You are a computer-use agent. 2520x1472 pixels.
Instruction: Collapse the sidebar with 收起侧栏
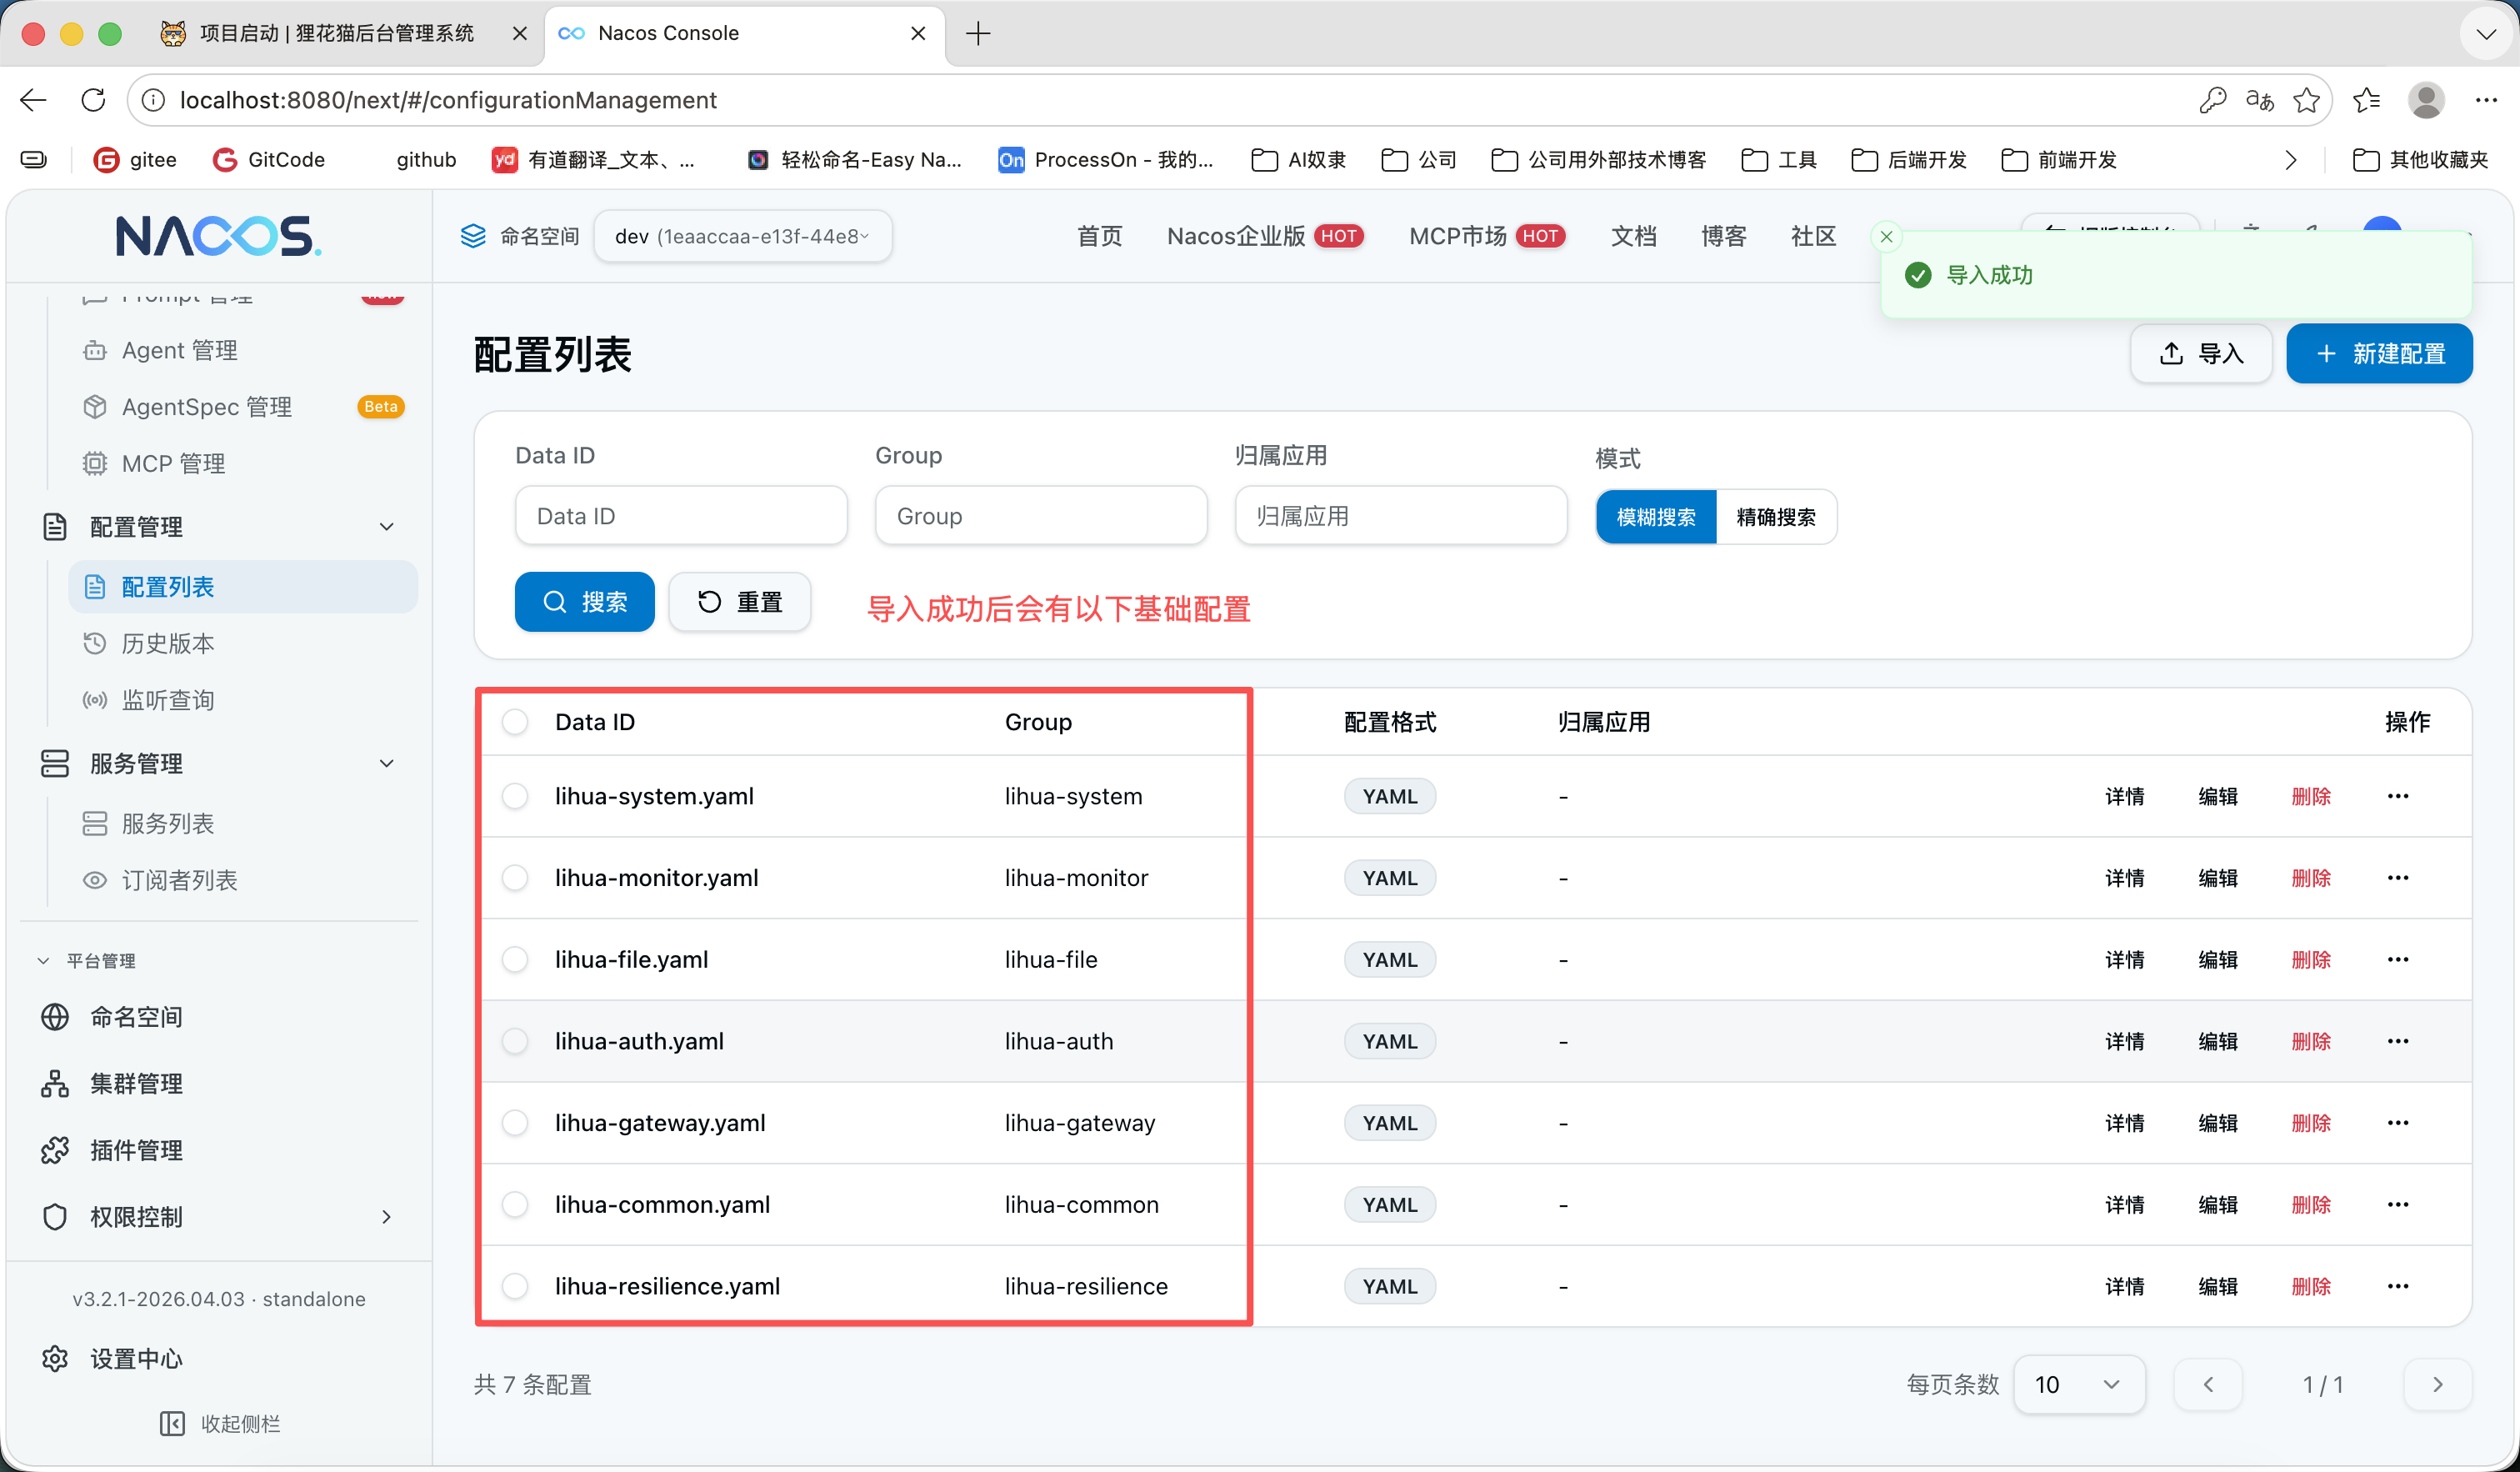(x=219, y=1424)
